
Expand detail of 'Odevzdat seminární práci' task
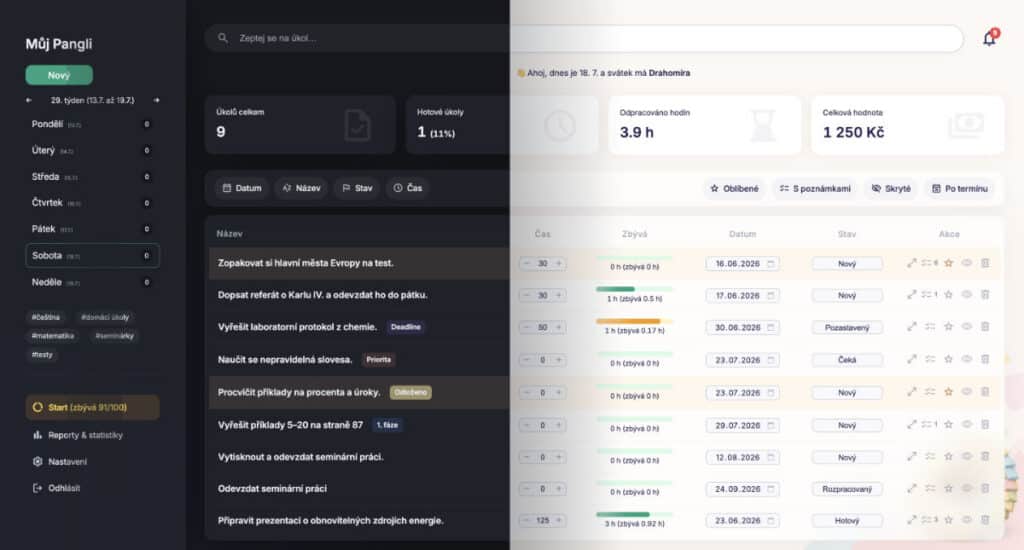pos(912,489)
